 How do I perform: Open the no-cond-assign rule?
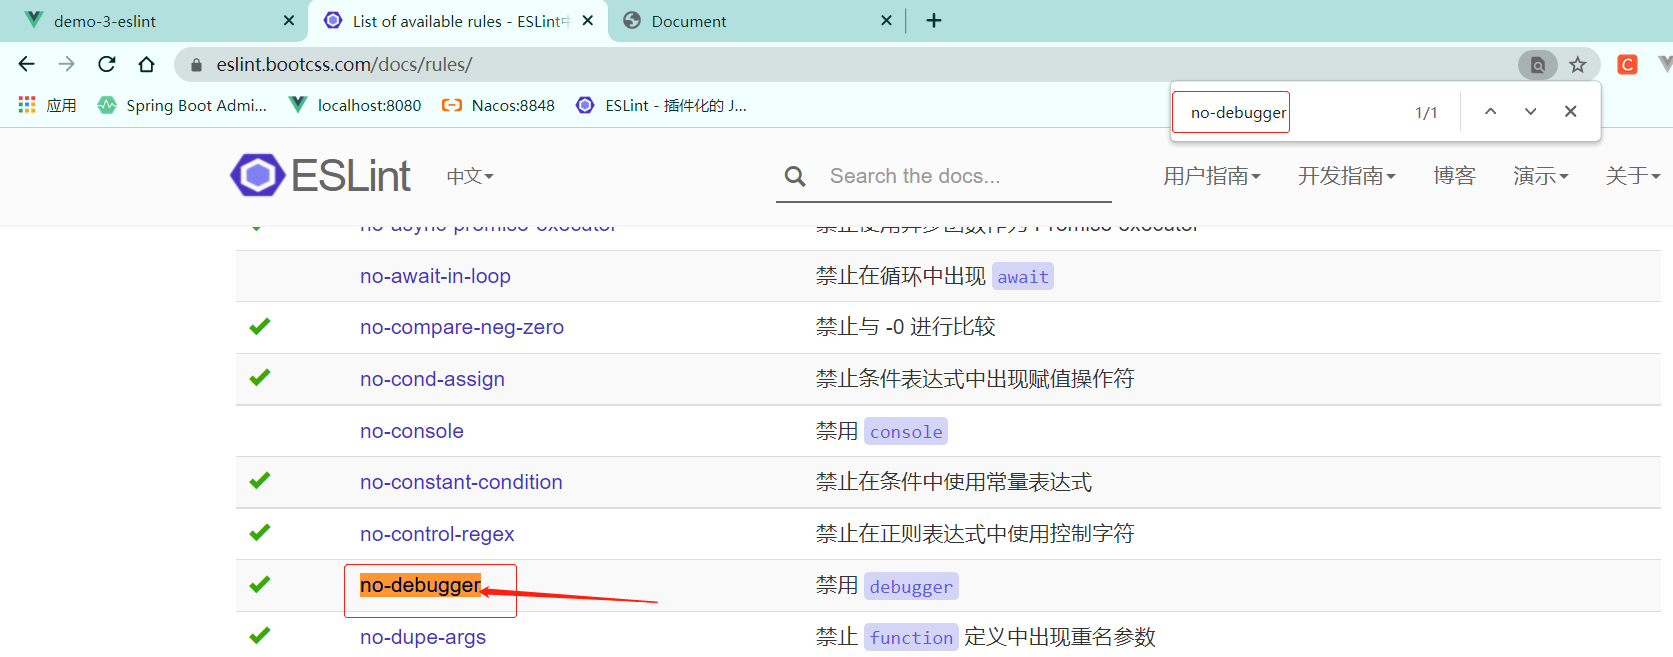tap(432, 379)
